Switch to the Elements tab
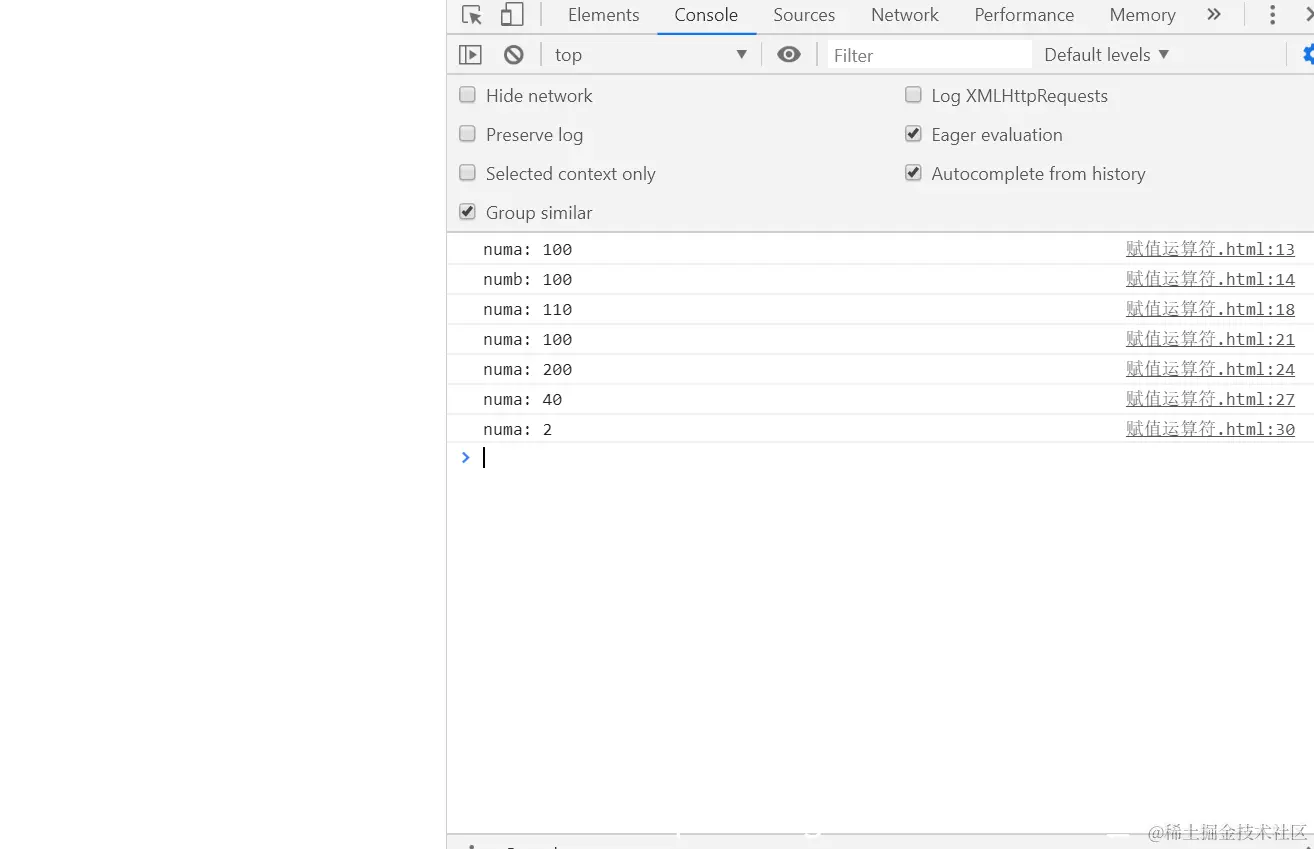Viewport: 1314px width, 849px height. coord(603,15)
